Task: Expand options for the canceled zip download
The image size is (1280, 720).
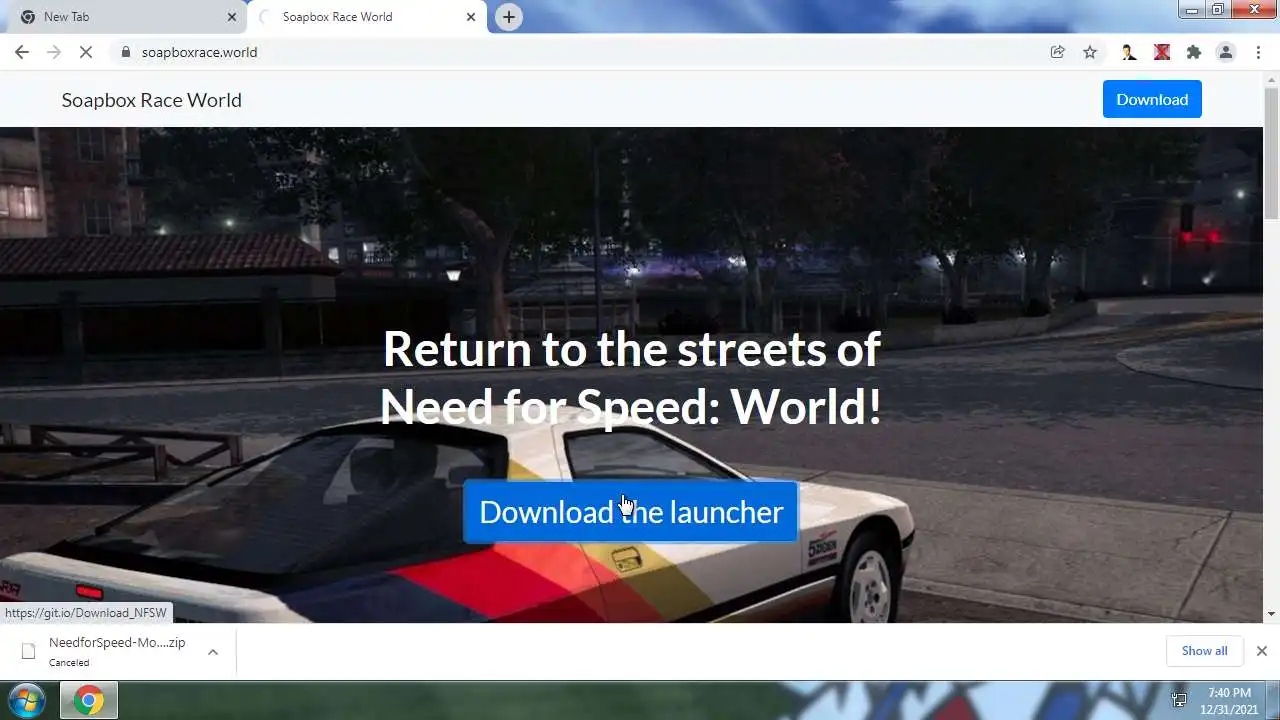Action: coord(213,652)
